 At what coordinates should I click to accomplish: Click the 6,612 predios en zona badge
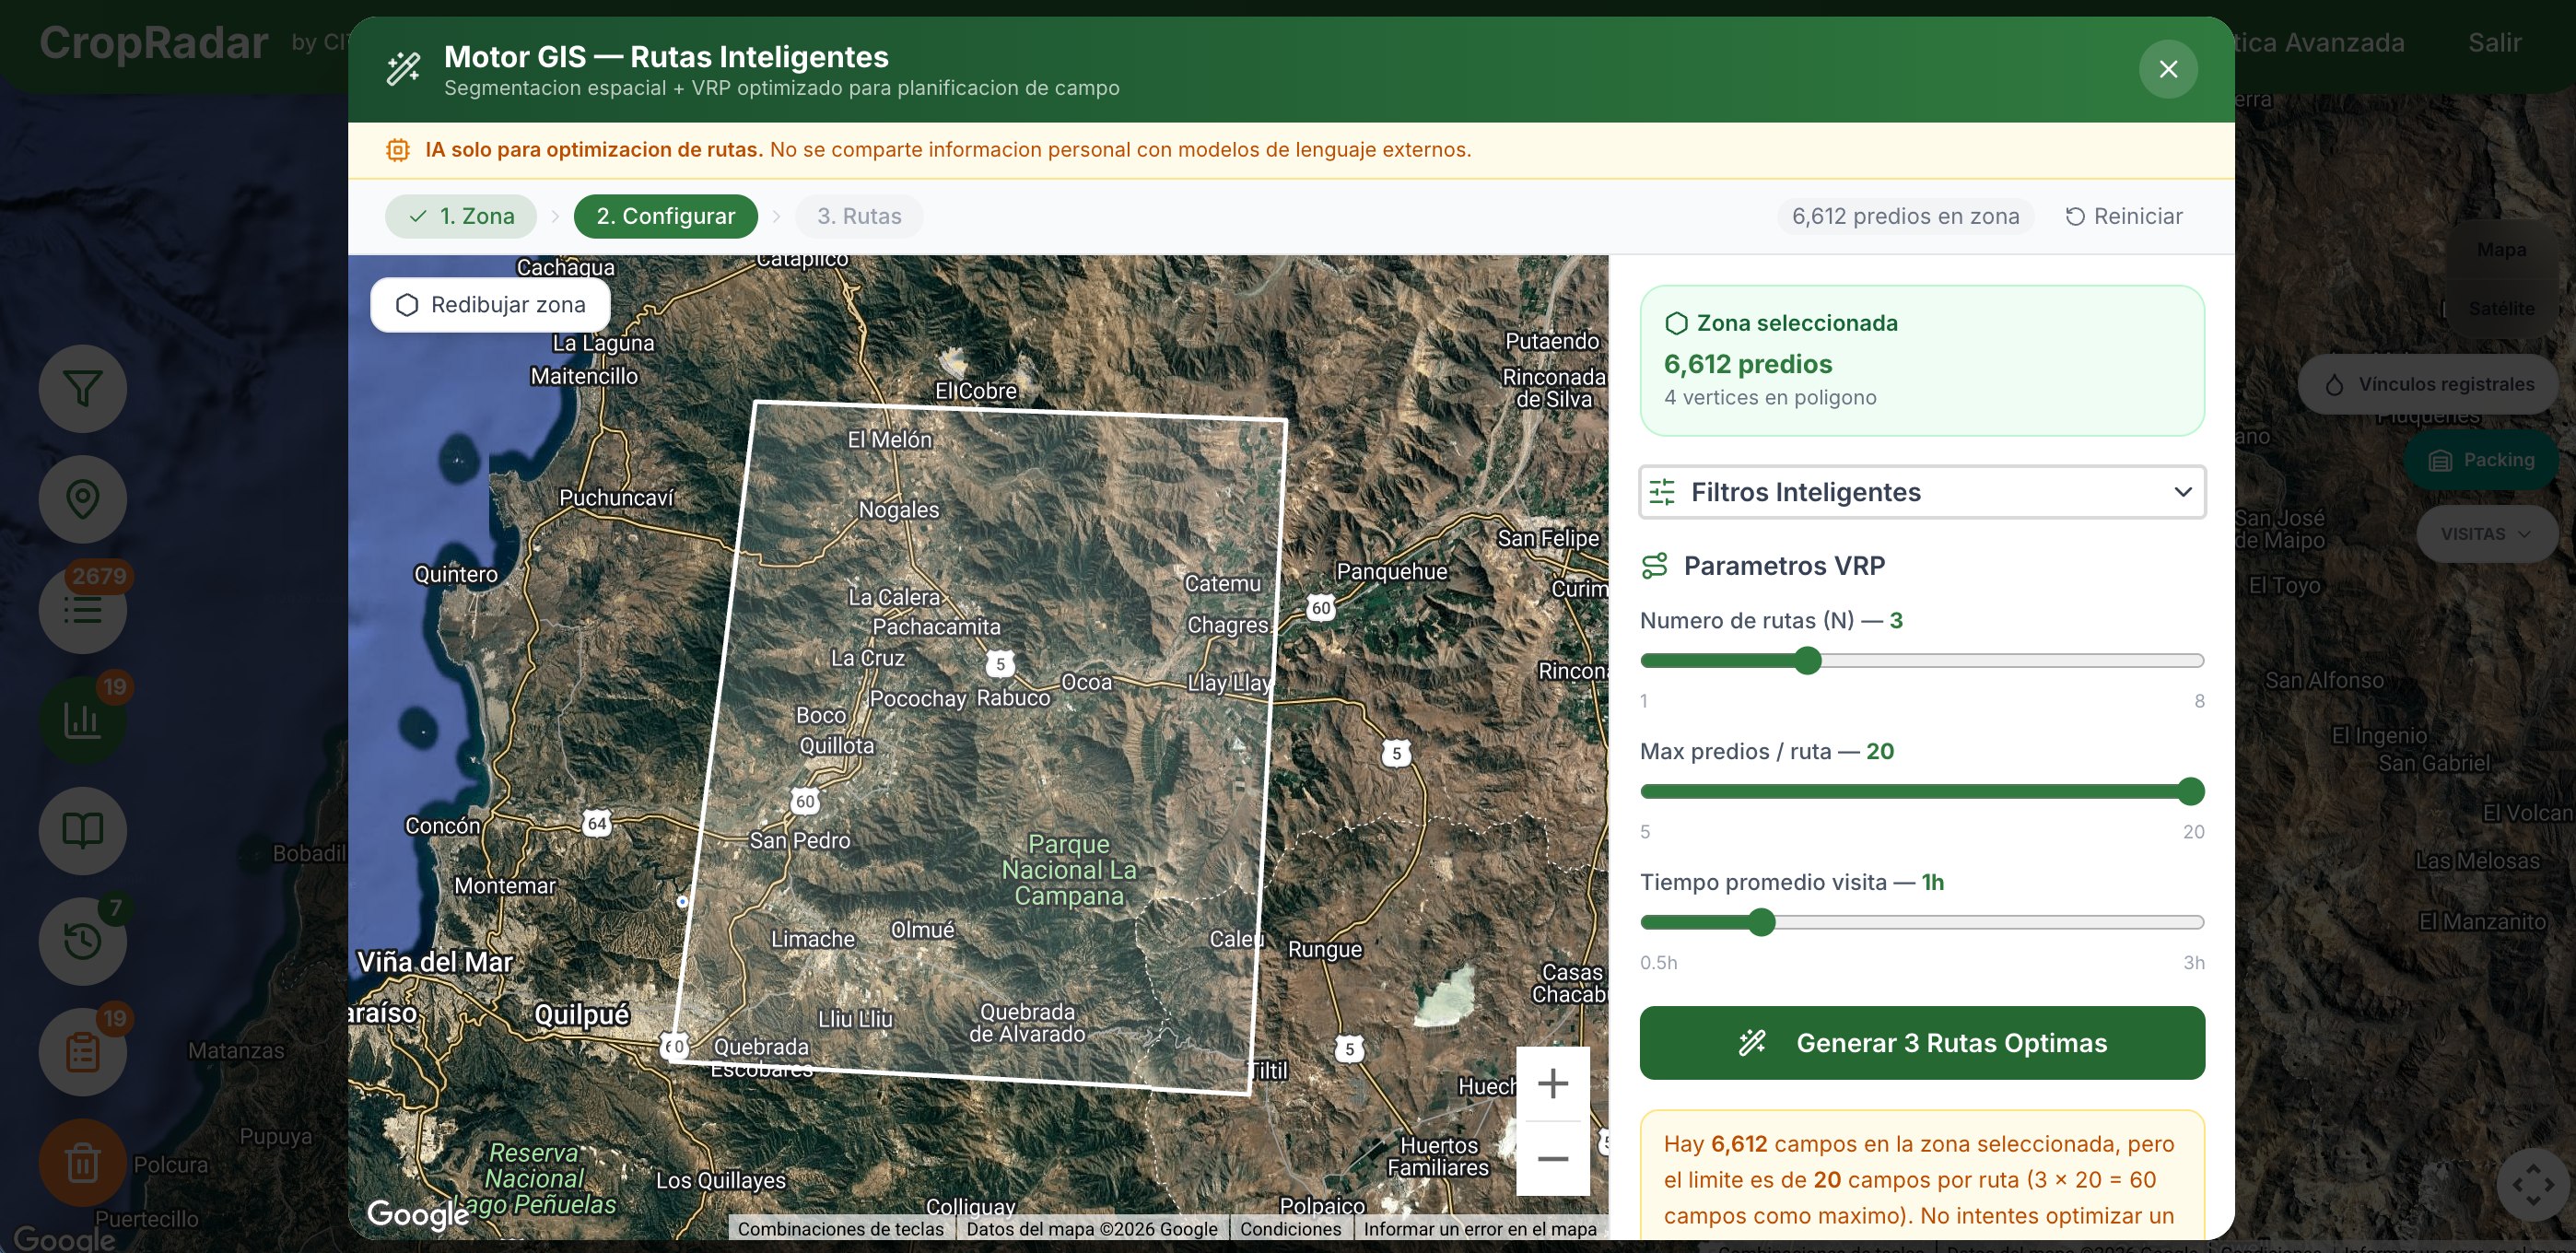[1905, 216]
